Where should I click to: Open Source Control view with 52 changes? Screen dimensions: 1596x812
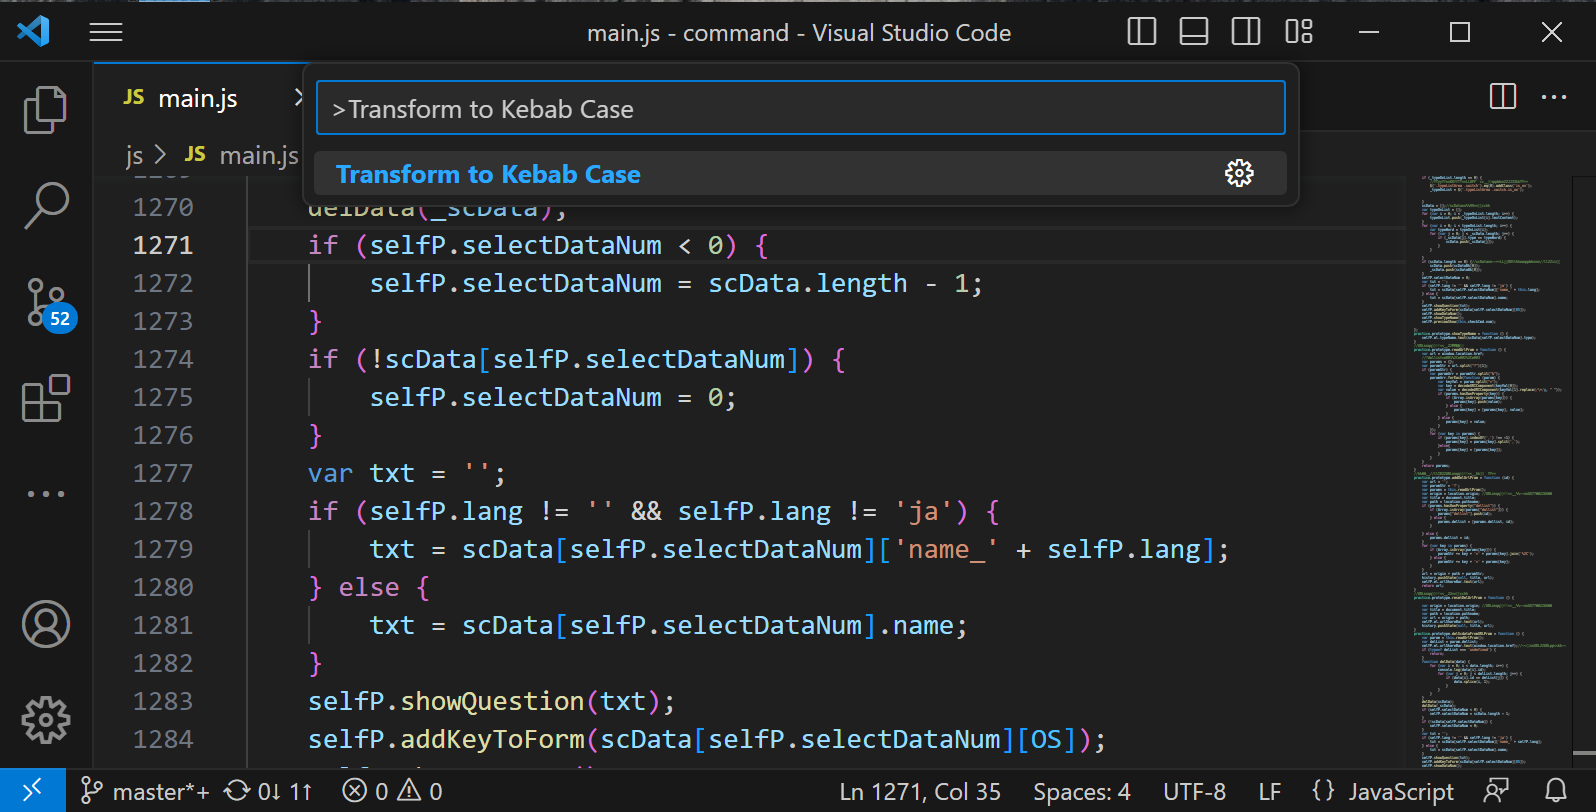[47, 304]
